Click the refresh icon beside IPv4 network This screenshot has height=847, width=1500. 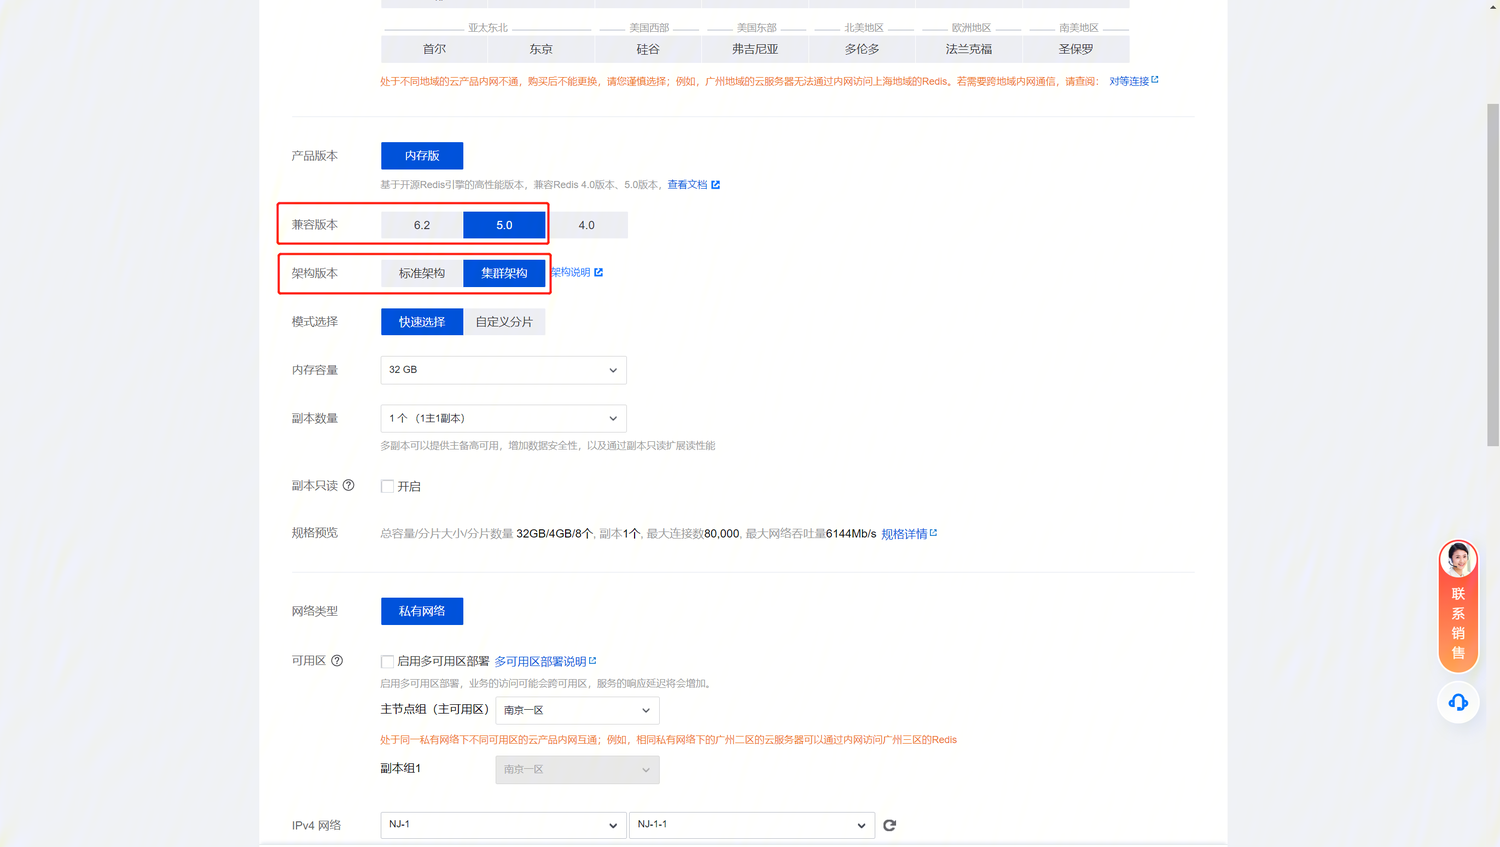[889, 825]
